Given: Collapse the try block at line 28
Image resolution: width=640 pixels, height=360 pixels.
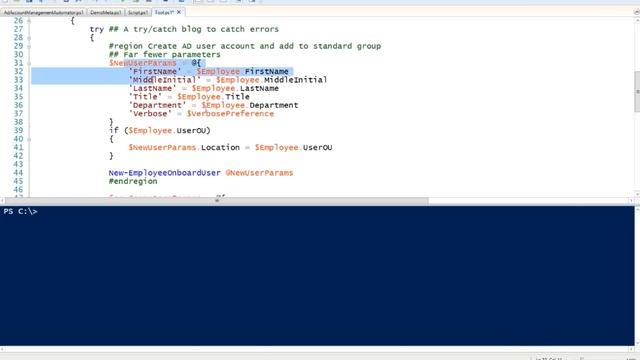Looking at the screenshot, I should tap(29, 38).
